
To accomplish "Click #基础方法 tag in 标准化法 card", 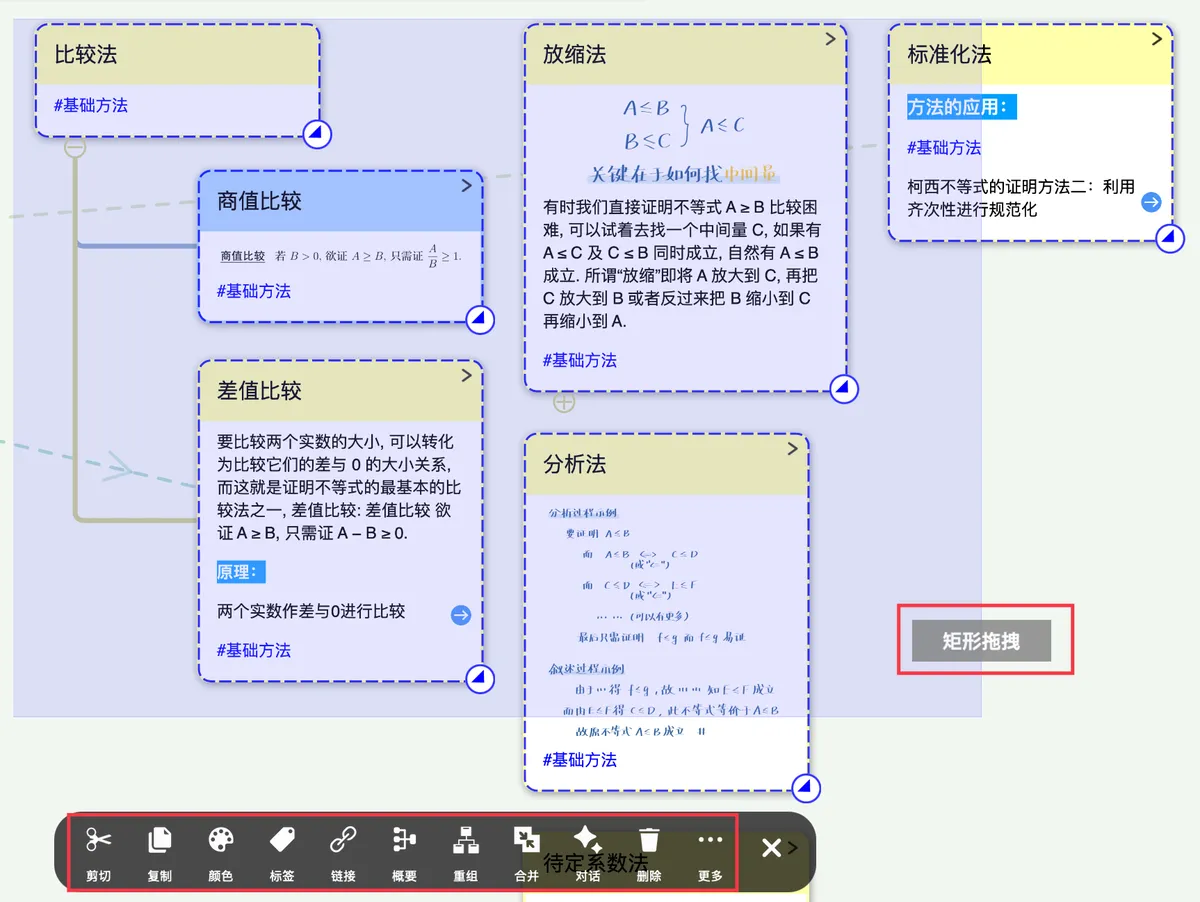I will (944, 147).
